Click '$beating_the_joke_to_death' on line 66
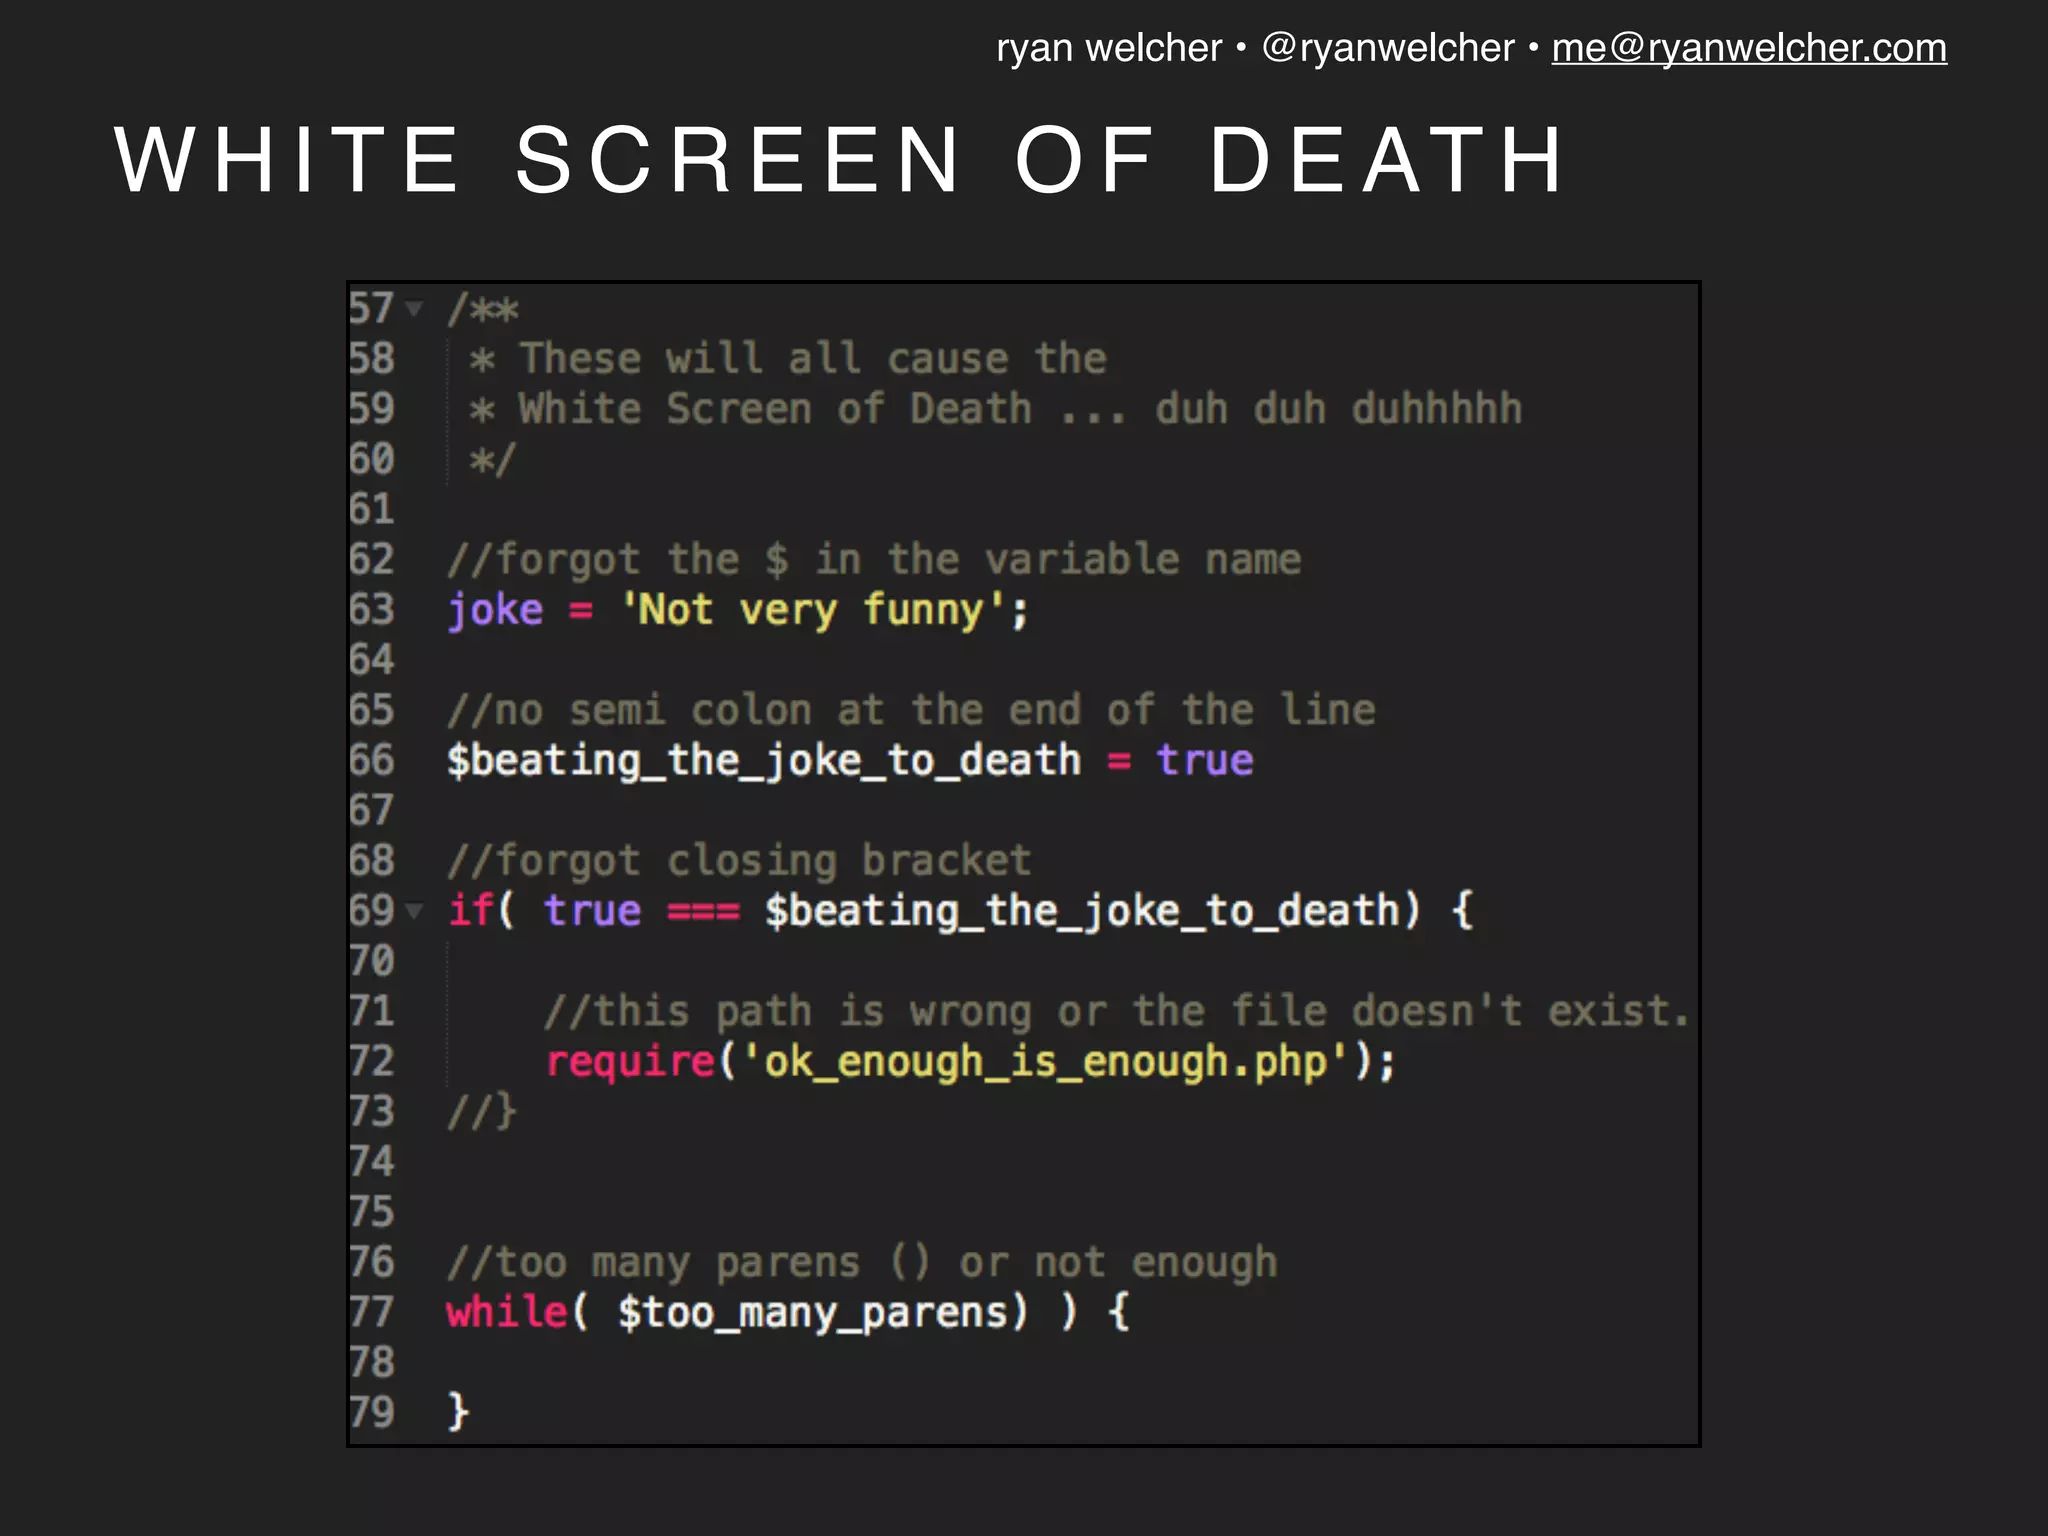 click(x=764, y=761)
